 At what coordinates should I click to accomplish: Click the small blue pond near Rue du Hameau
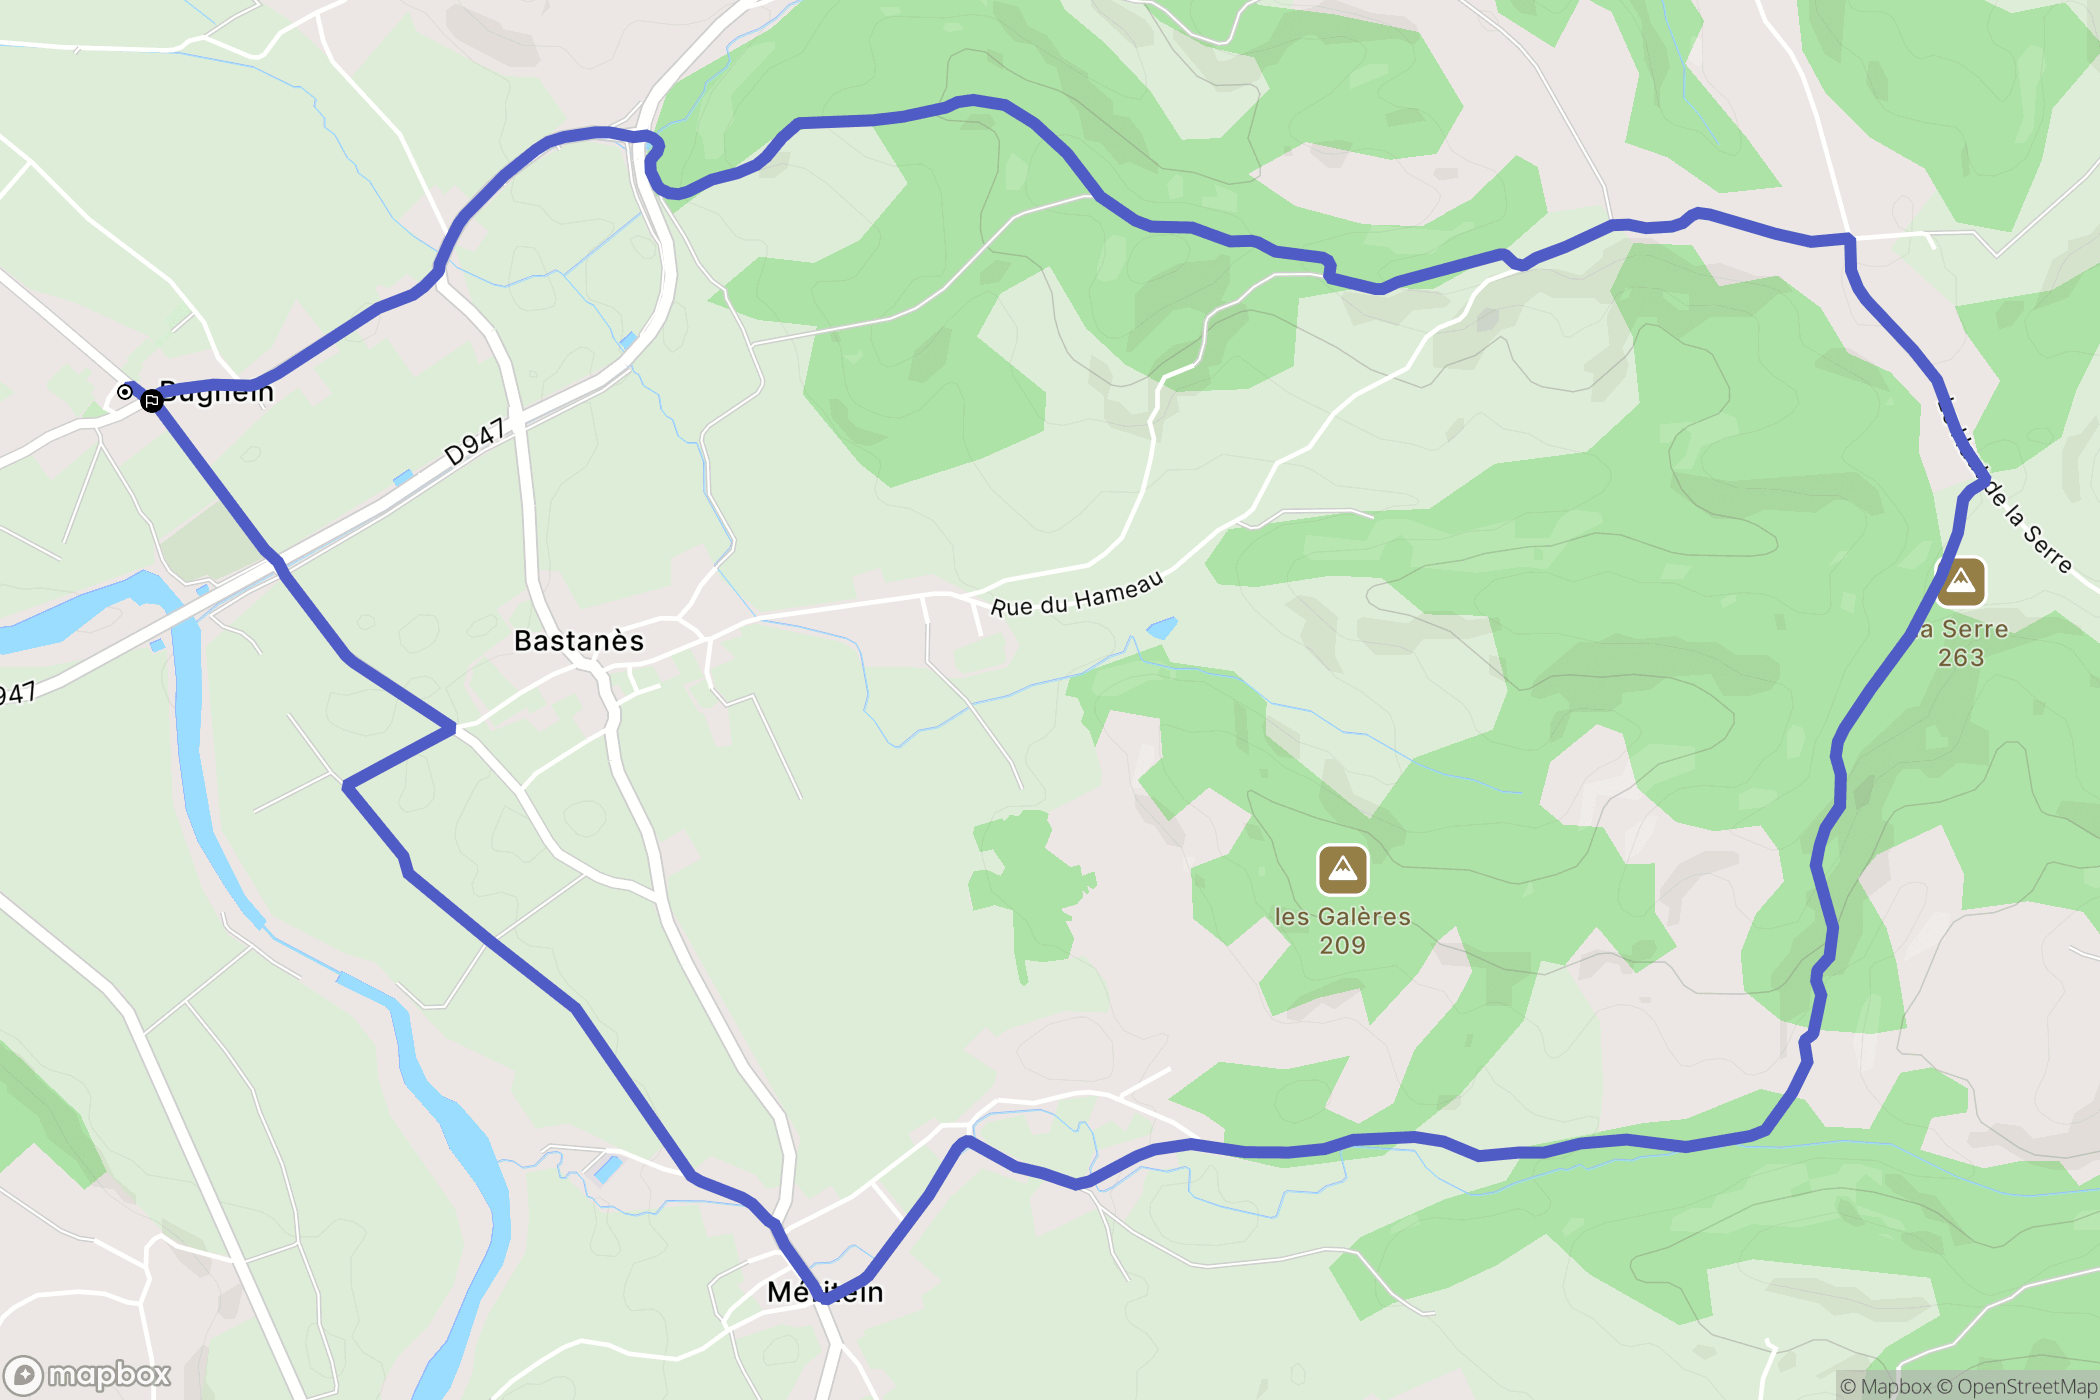[1161, 628]
